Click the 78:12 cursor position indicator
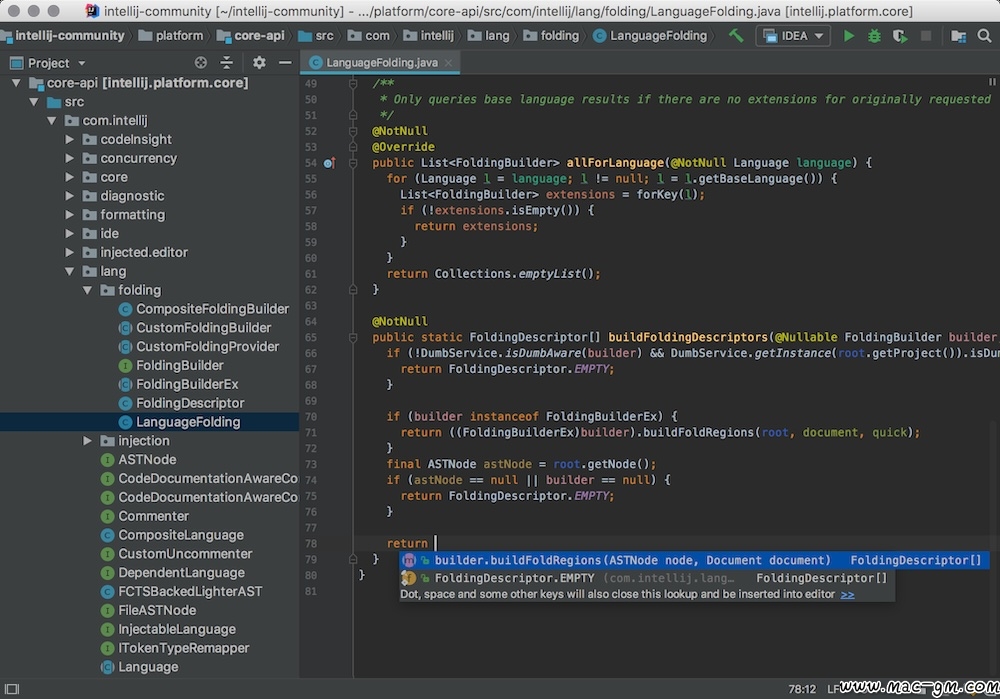This screenshot has height=699, width=1000. point(802,689)
